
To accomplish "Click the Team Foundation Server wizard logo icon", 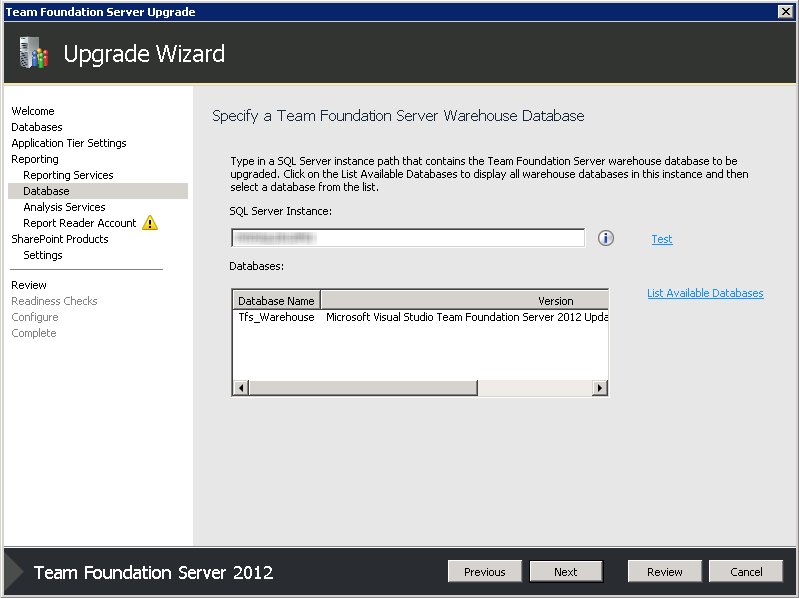I will tap(34, 52).
